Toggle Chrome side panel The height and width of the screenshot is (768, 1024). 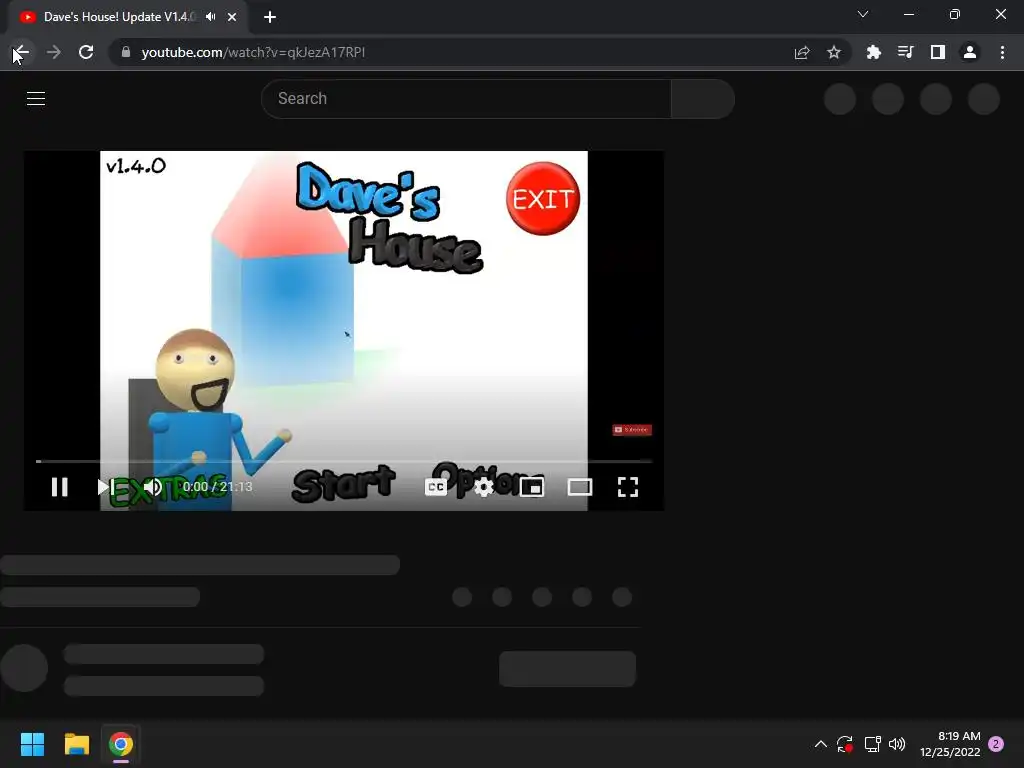(938, 52)
